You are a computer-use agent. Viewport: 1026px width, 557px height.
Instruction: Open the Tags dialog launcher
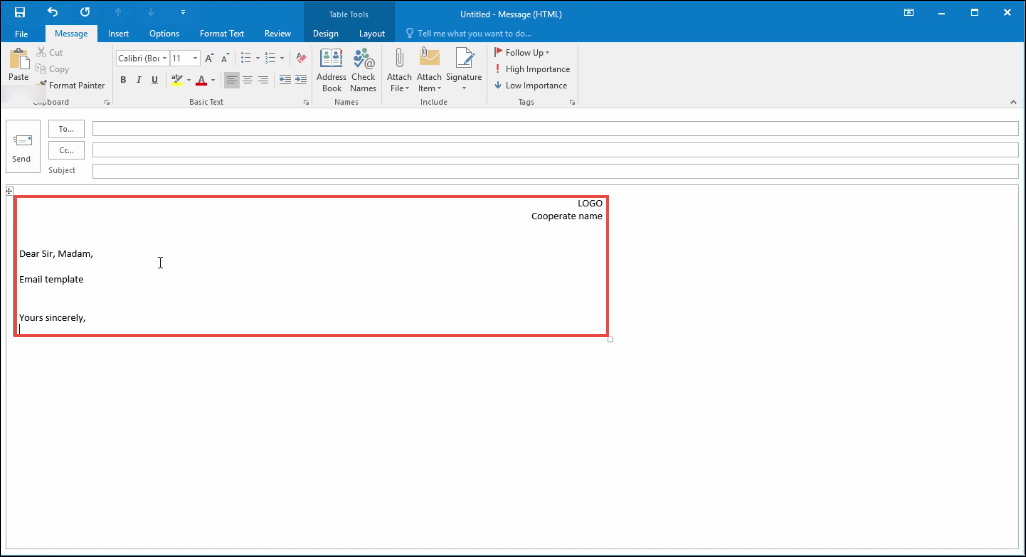pyautogui.click(x=573, y=103)
